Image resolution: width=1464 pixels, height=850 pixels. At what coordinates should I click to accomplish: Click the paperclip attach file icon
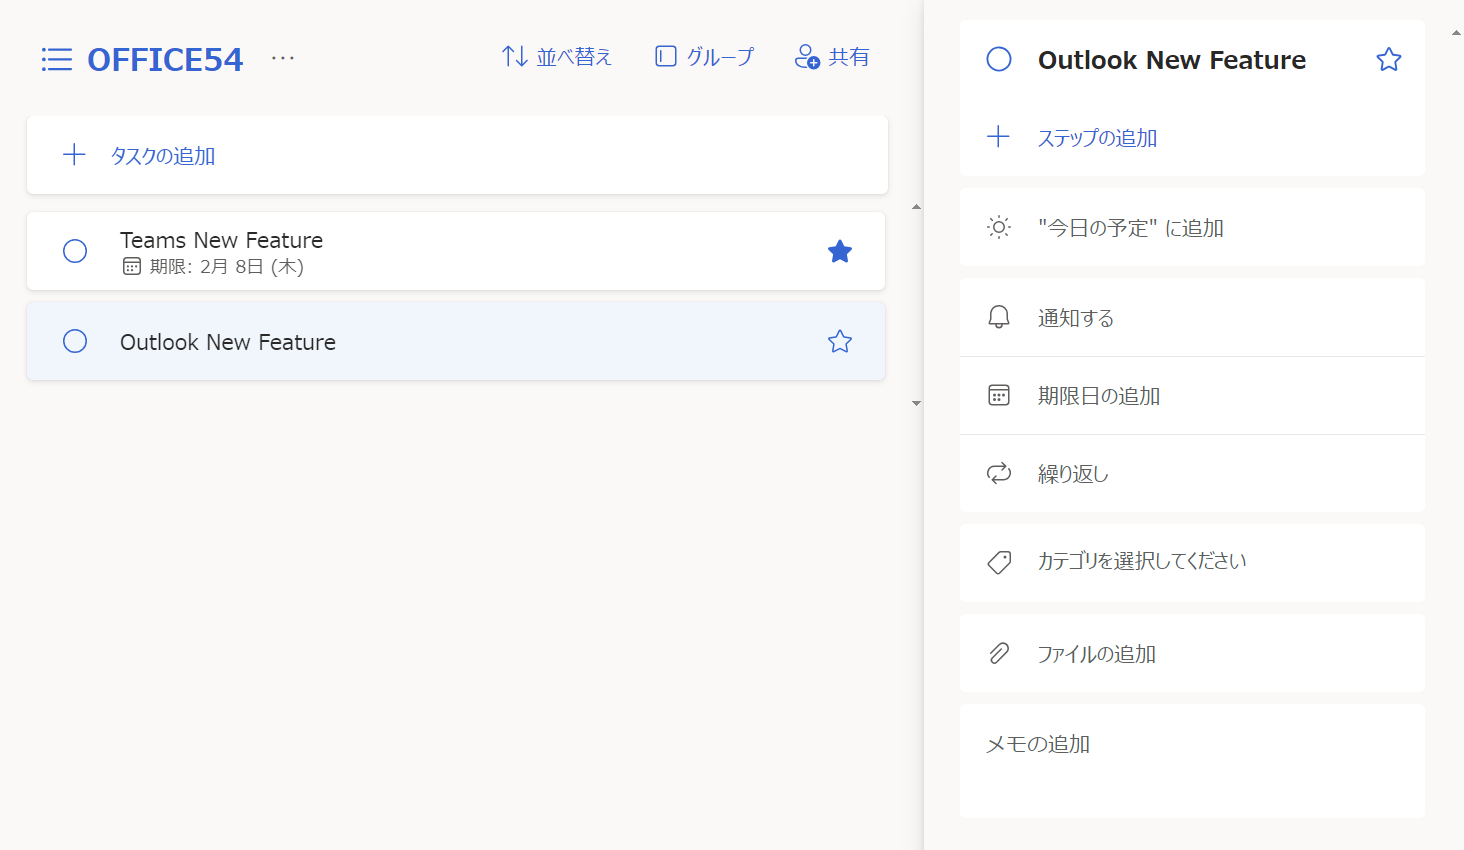click(999, 653)
